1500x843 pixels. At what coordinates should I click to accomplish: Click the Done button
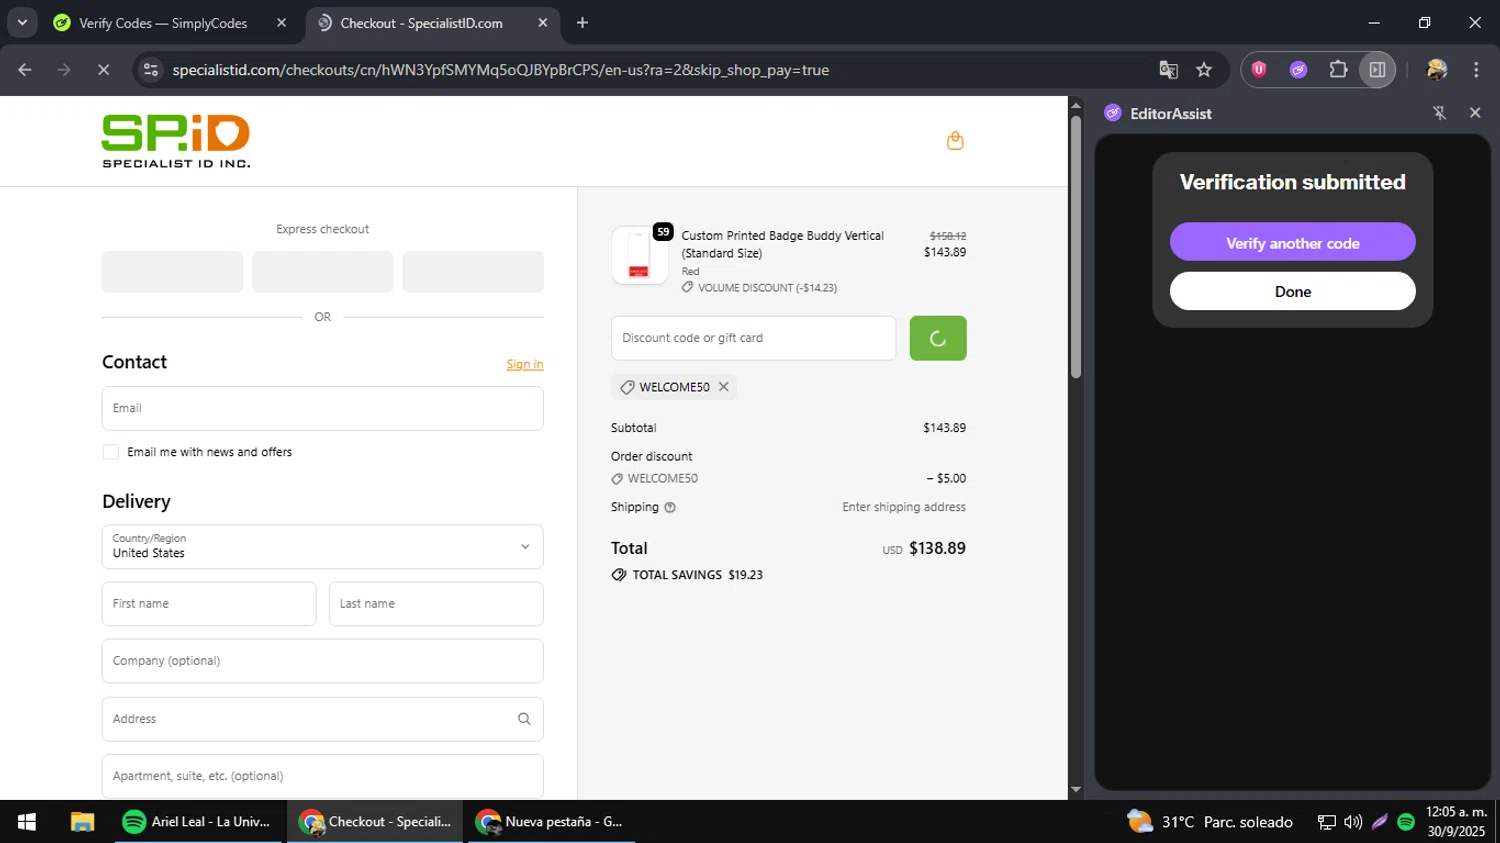(1293, 292)
